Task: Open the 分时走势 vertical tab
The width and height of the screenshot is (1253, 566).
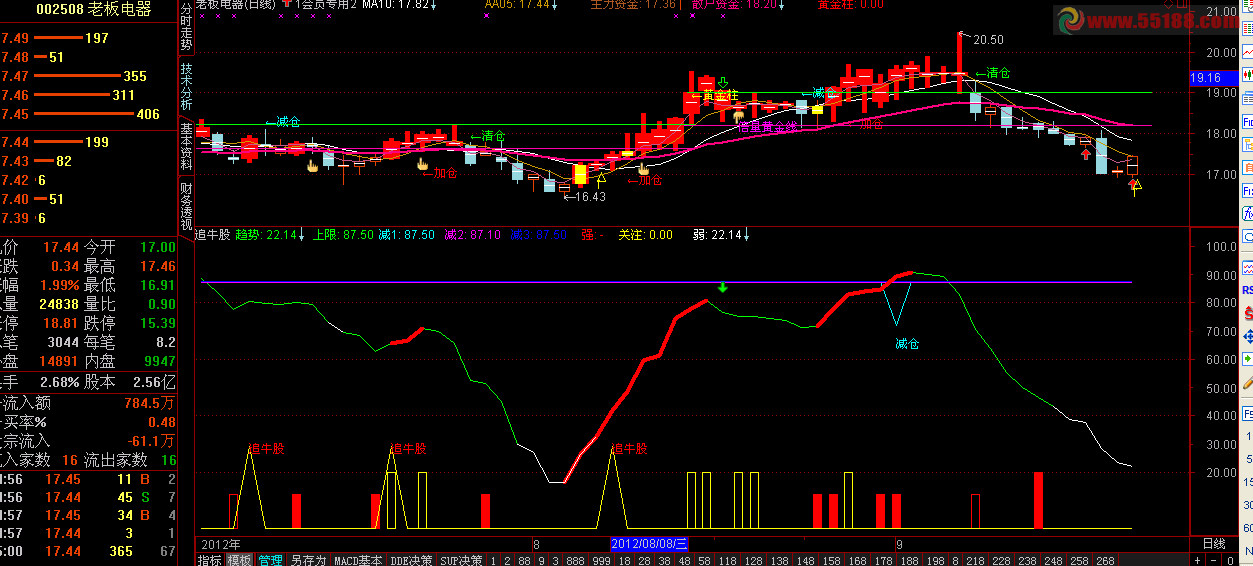Action: [x=186, y=27]
